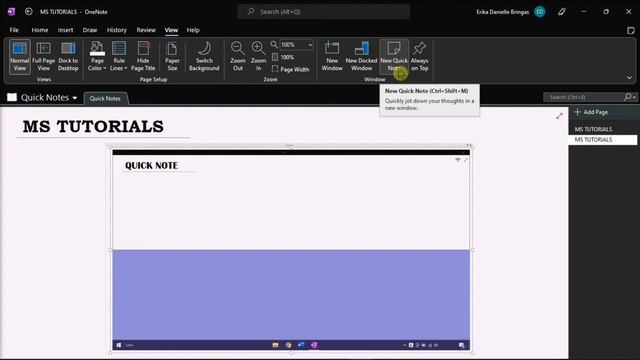
Task: Switch to Insert tab
Action: coord(65,30)
